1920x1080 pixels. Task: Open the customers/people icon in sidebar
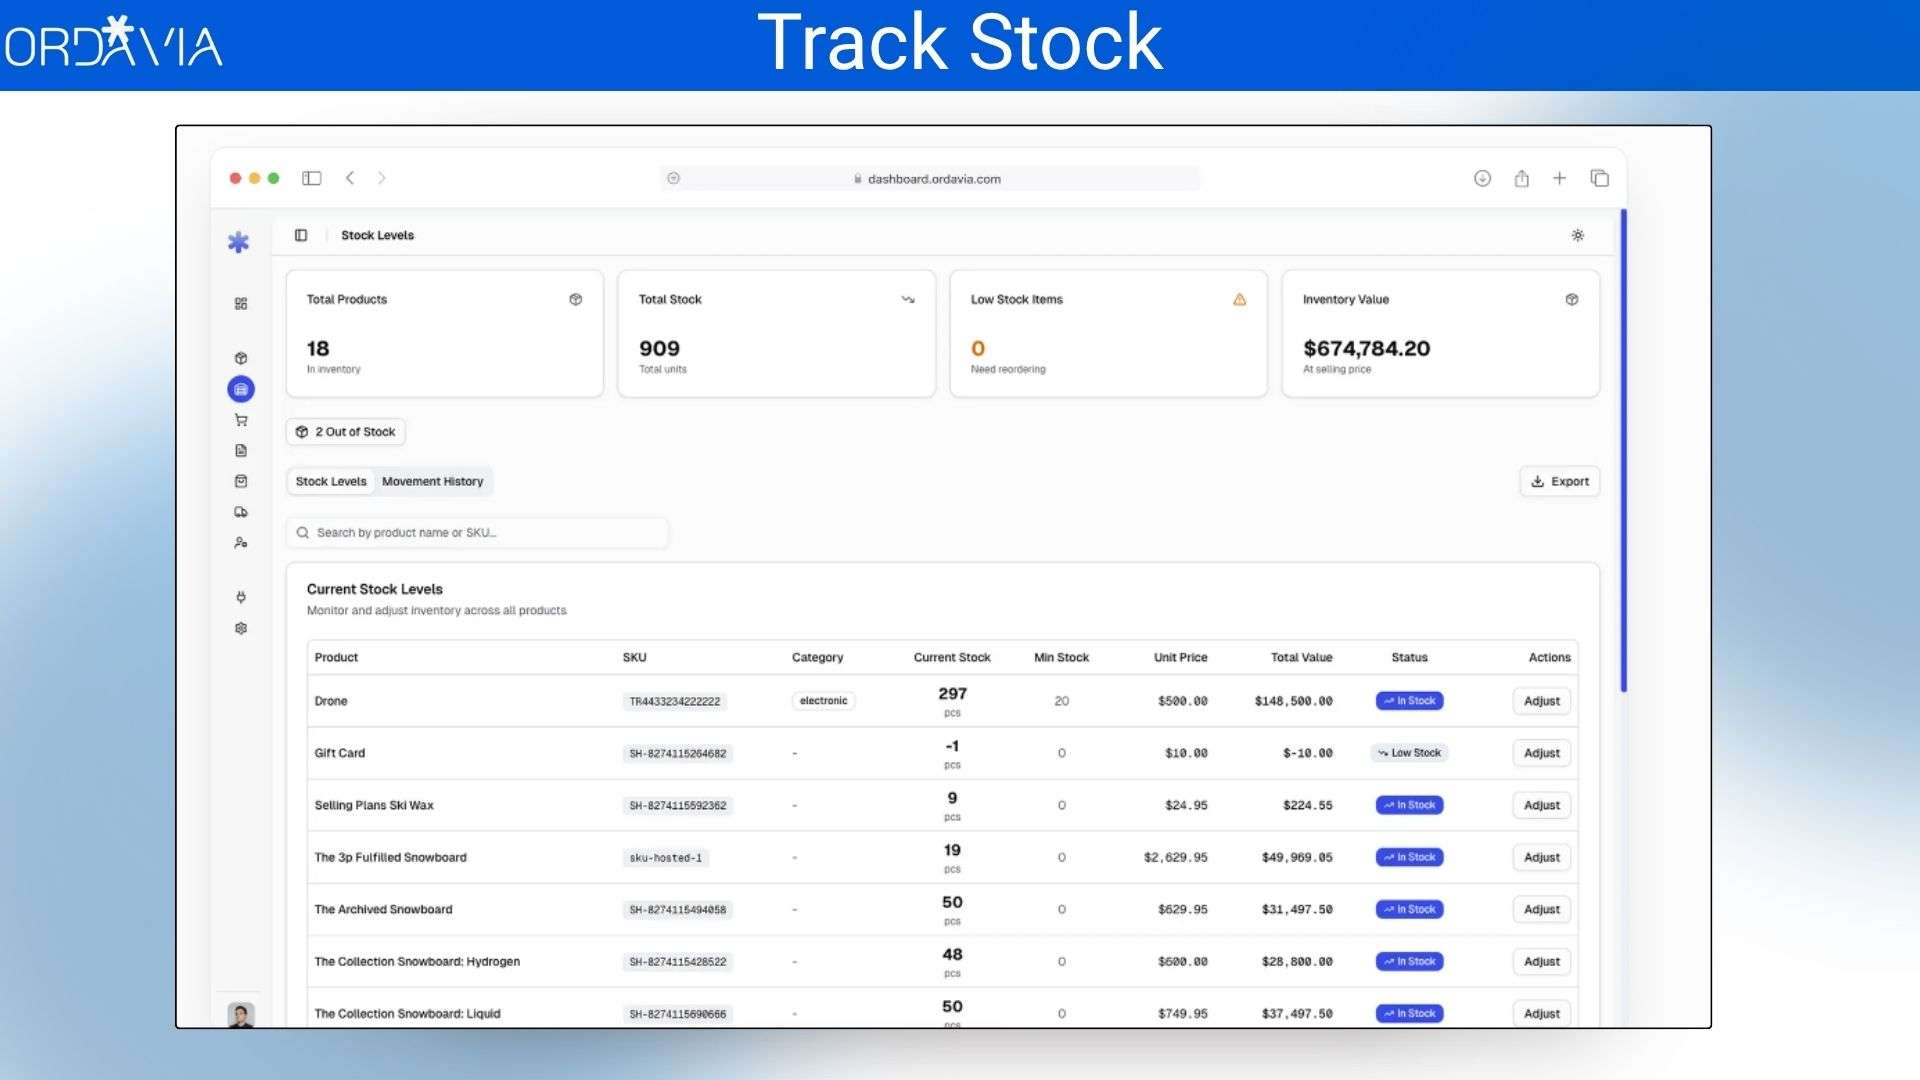[240, 542]
